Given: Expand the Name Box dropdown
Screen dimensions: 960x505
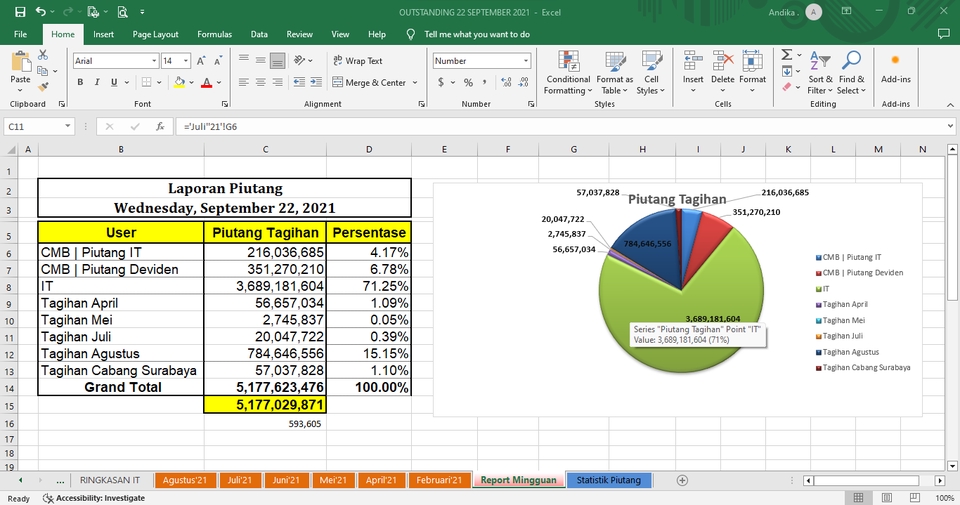Looking at the screenshot, I should point(67,126).
